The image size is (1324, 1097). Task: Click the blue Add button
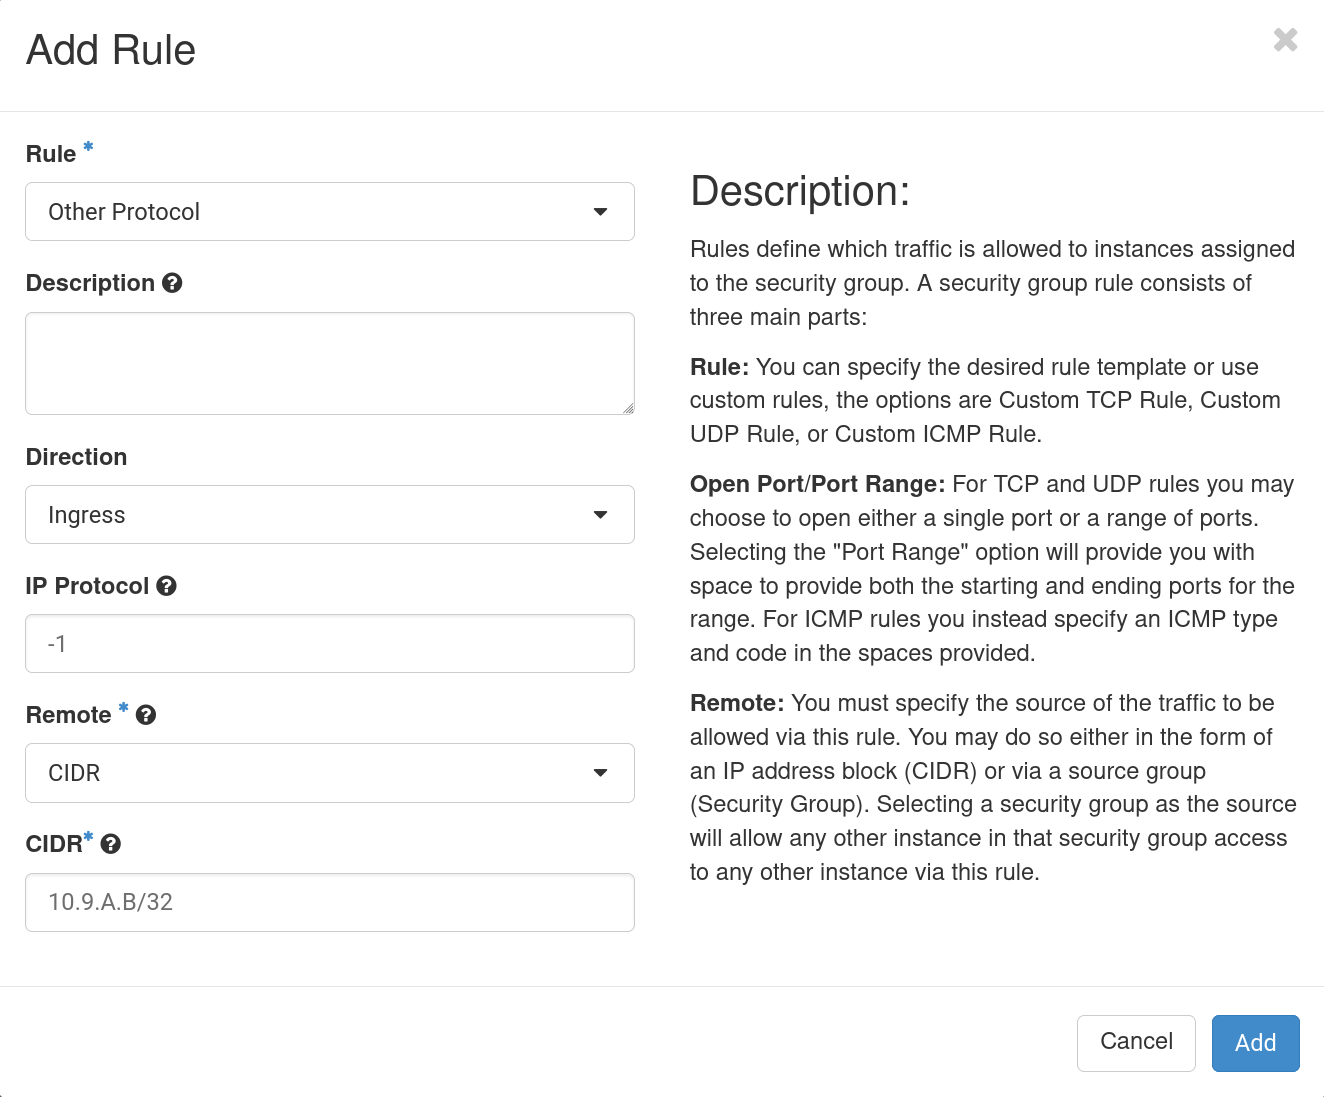1255,1043
